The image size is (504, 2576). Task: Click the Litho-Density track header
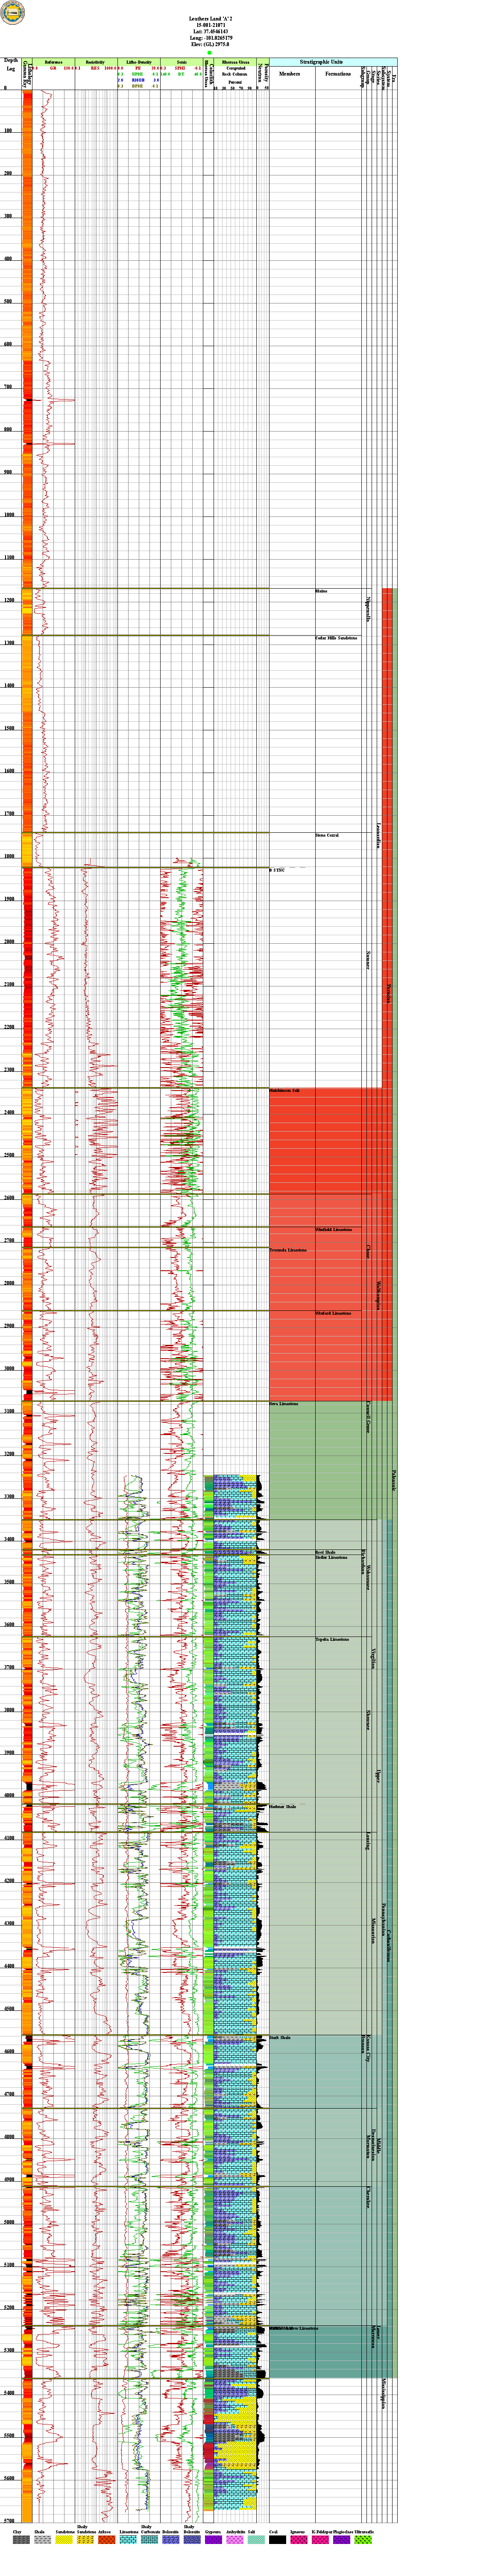pyautogui.click(x=138, y=62)
